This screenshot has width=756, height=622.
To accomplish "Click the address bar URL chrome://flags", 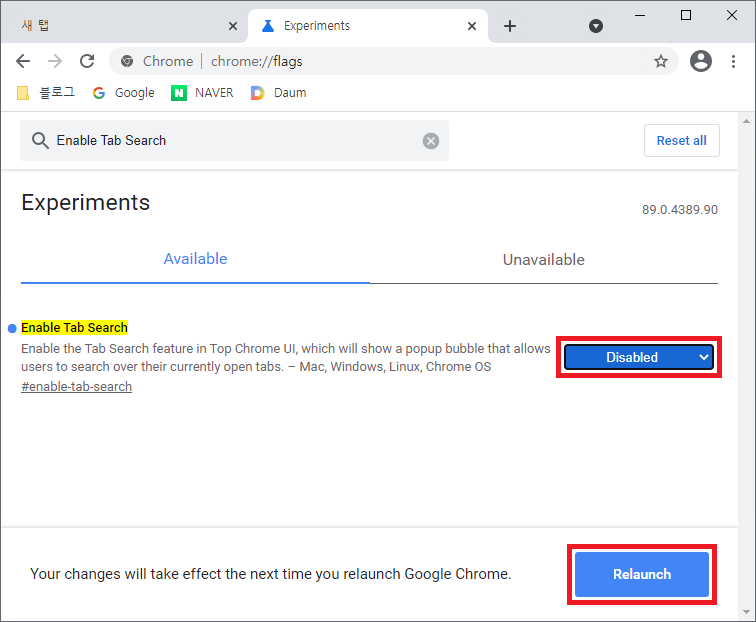I will (256, 61).
